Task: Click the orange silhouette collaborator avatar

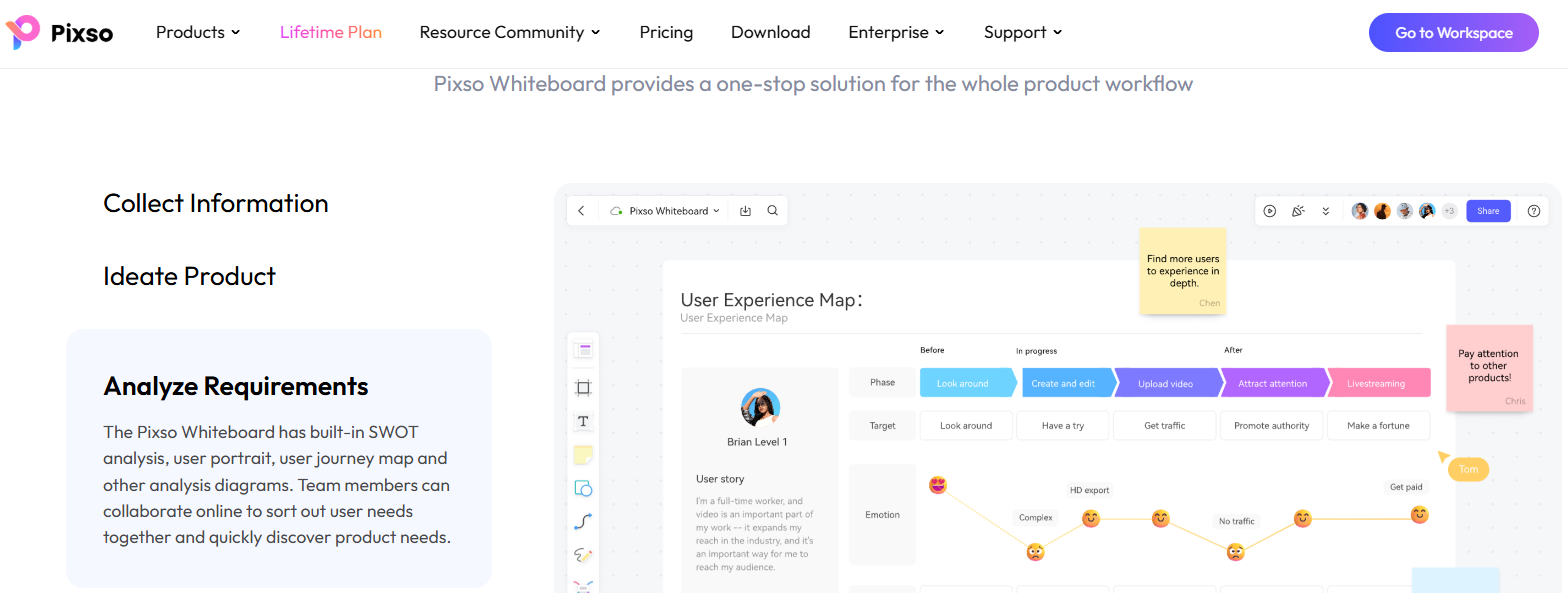Action: click(x=1383, y=211)
